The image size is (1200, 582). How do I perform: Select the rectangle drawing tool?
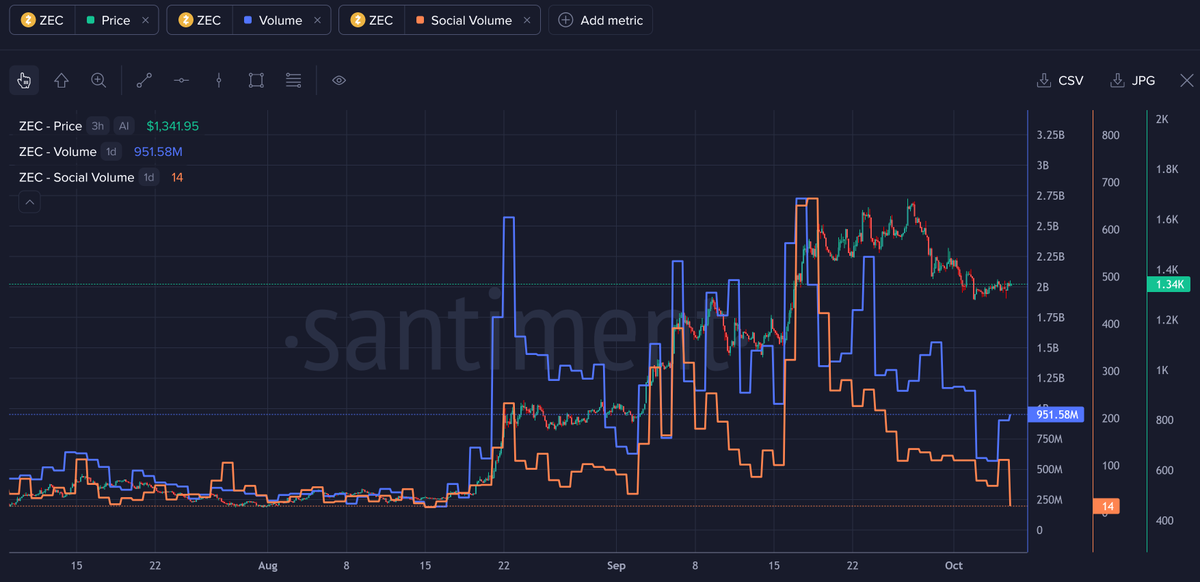pos(256,80)
